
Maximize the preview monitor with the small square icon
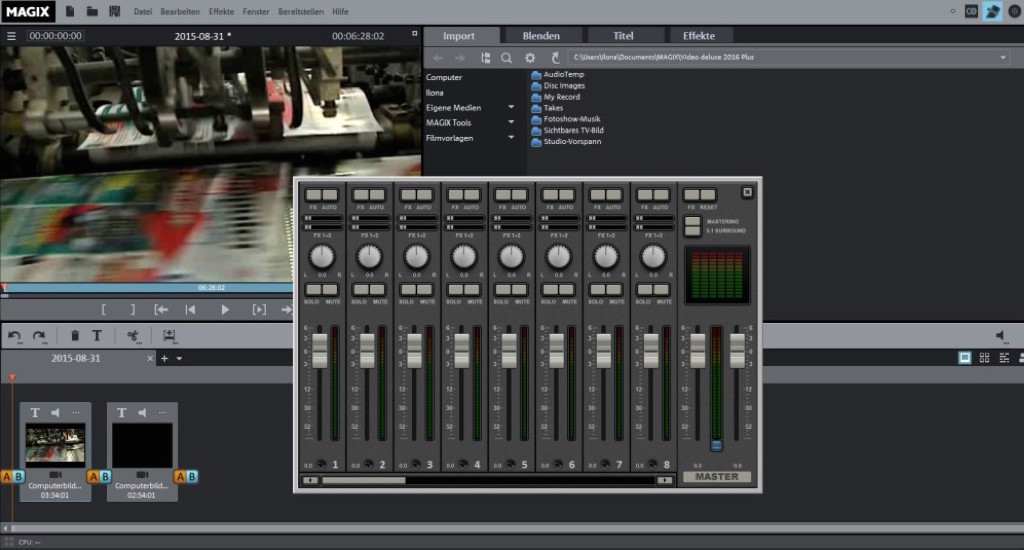tap(414, 33)
